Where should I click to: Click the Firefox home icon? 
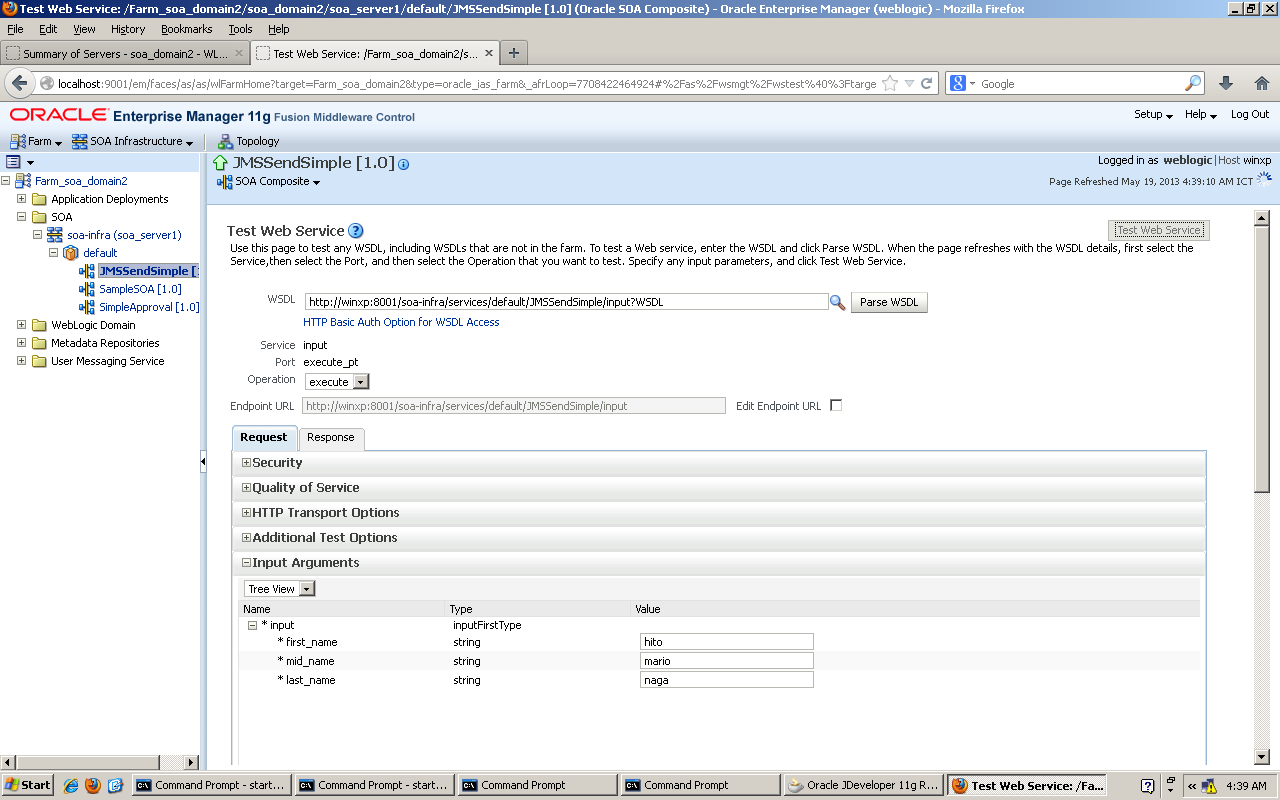[1262, 83]
